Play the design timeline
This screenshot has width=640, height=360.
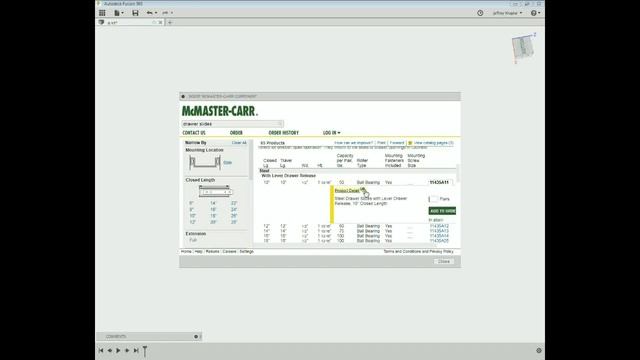click(x=118, y=351)
